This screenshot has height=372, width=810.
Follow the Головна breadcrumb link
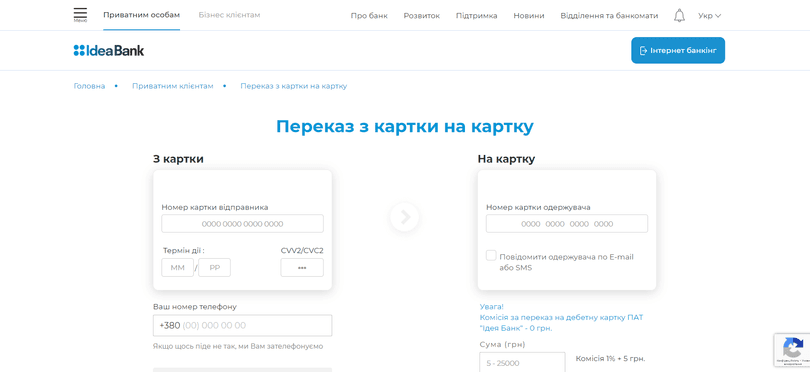[89, 86]
